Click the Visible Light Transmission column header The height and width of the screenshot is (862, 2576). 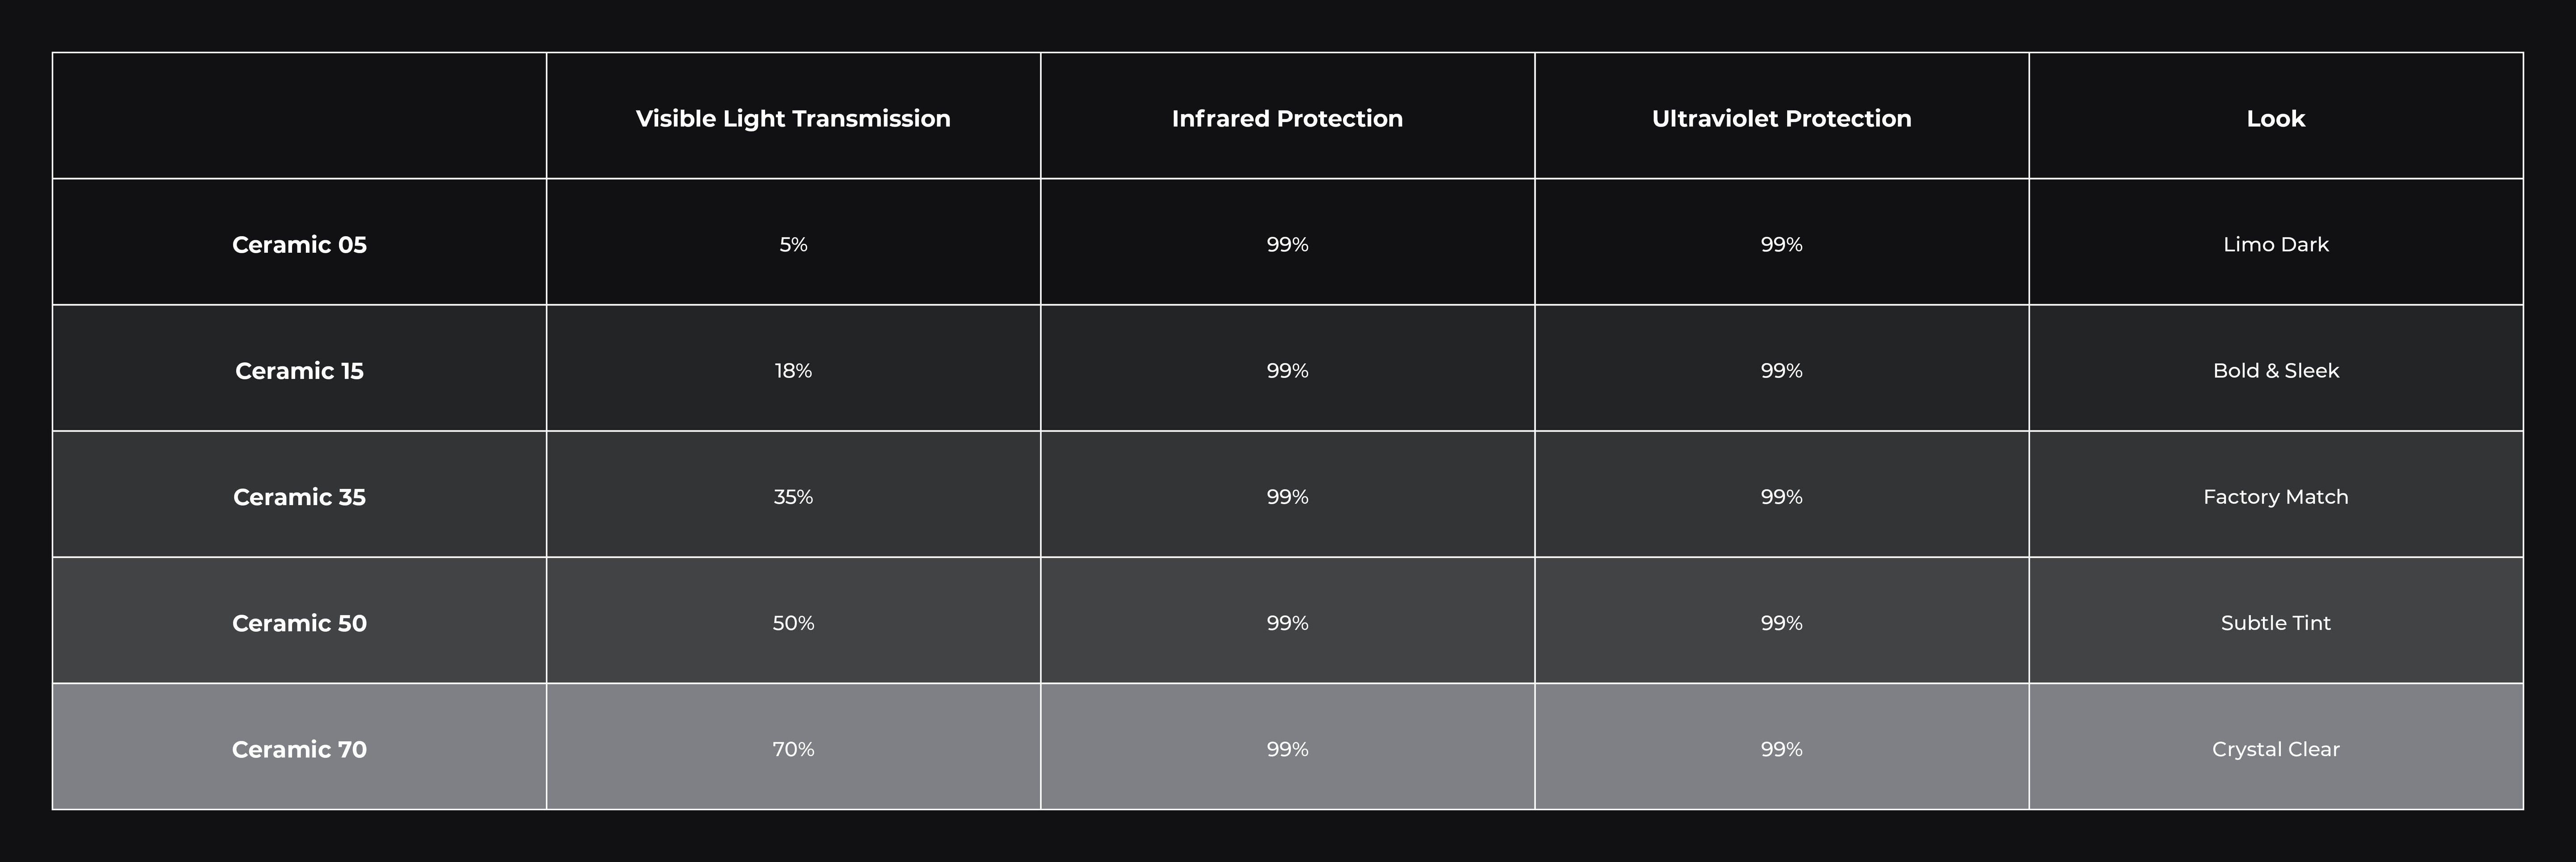point(793,118)
